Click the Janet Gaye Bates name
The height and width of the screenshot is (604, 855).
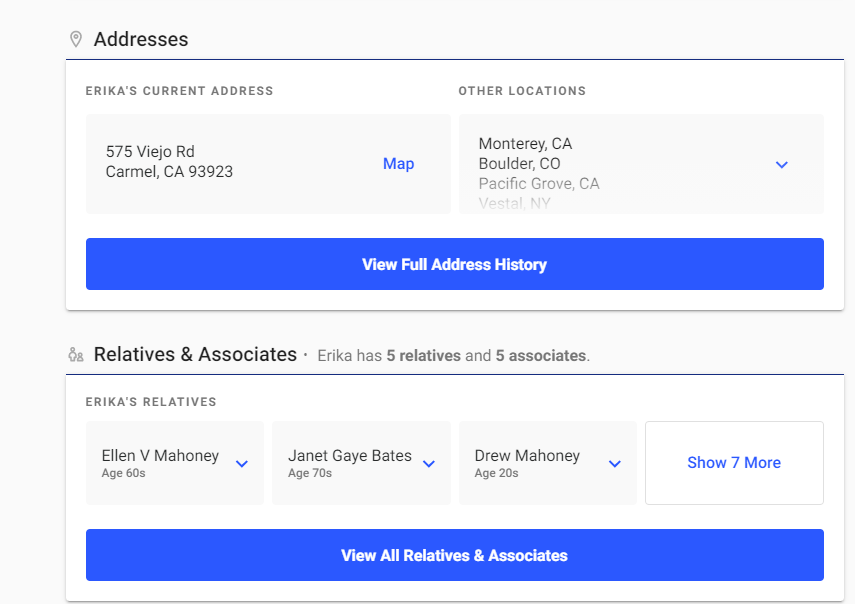click(x=350, y=456)
